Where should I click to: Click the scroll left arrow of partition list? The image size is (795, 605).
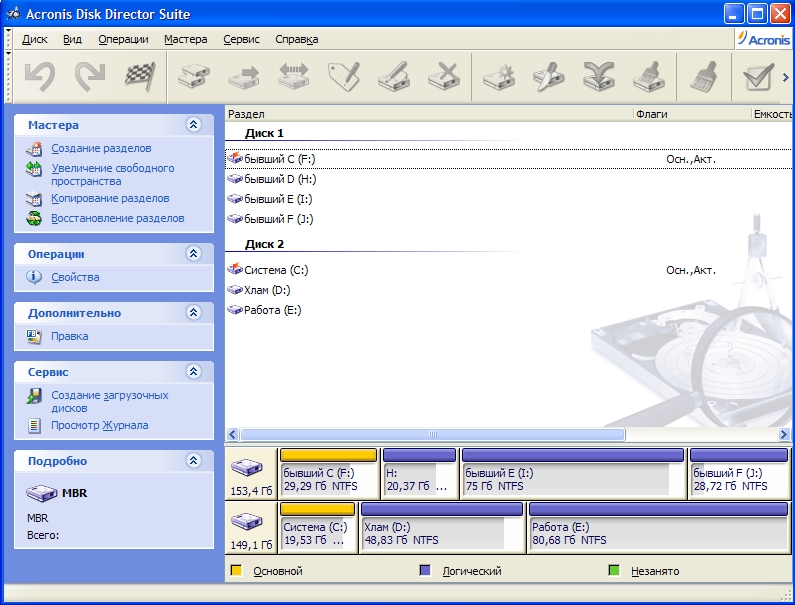point(232,435)
